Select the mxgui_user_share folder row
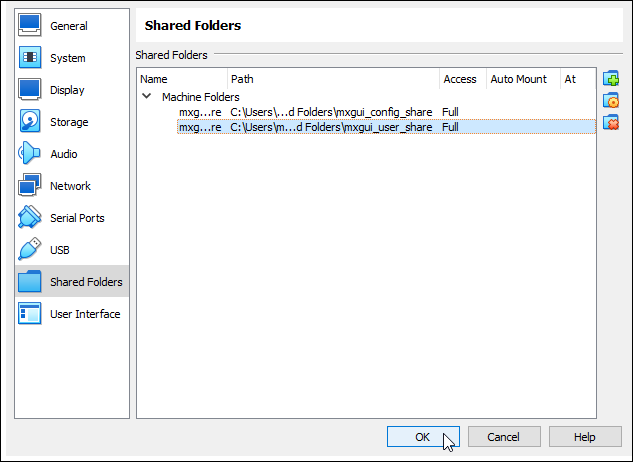Viewport: 633px width, 462px height. 330,127
